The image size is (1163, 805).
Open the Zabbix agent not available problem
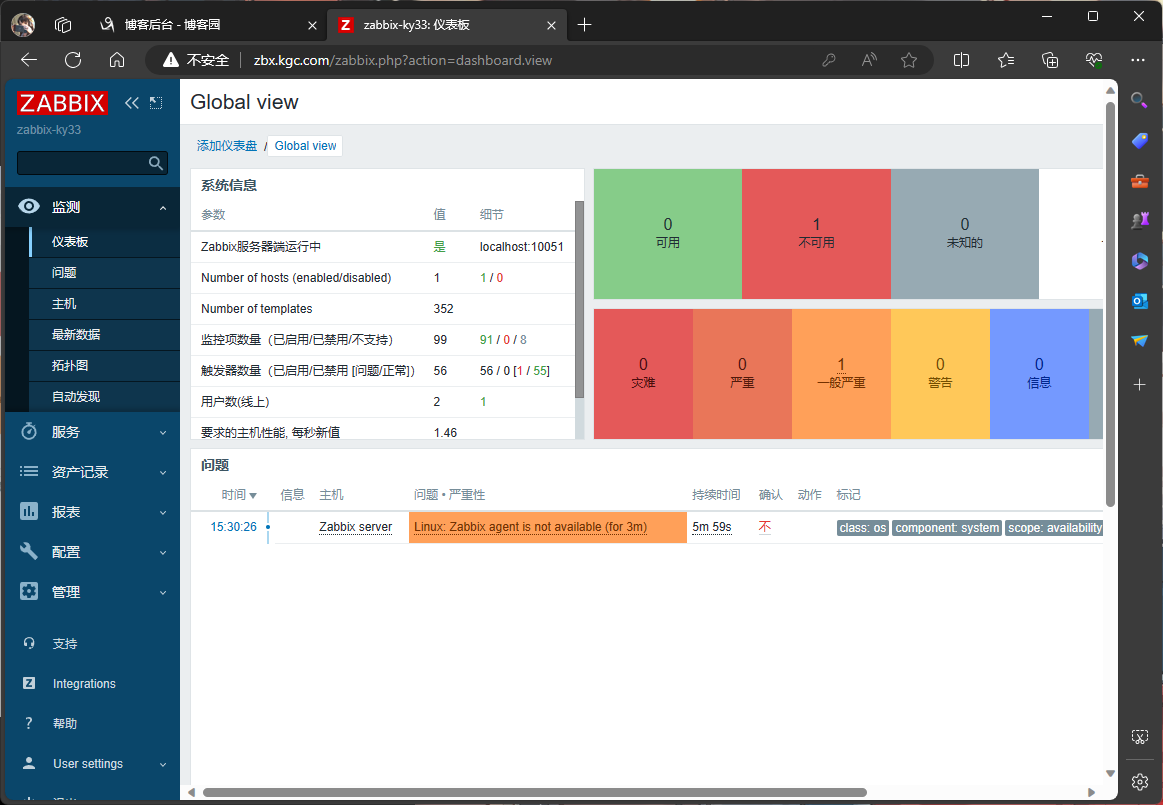530,527
